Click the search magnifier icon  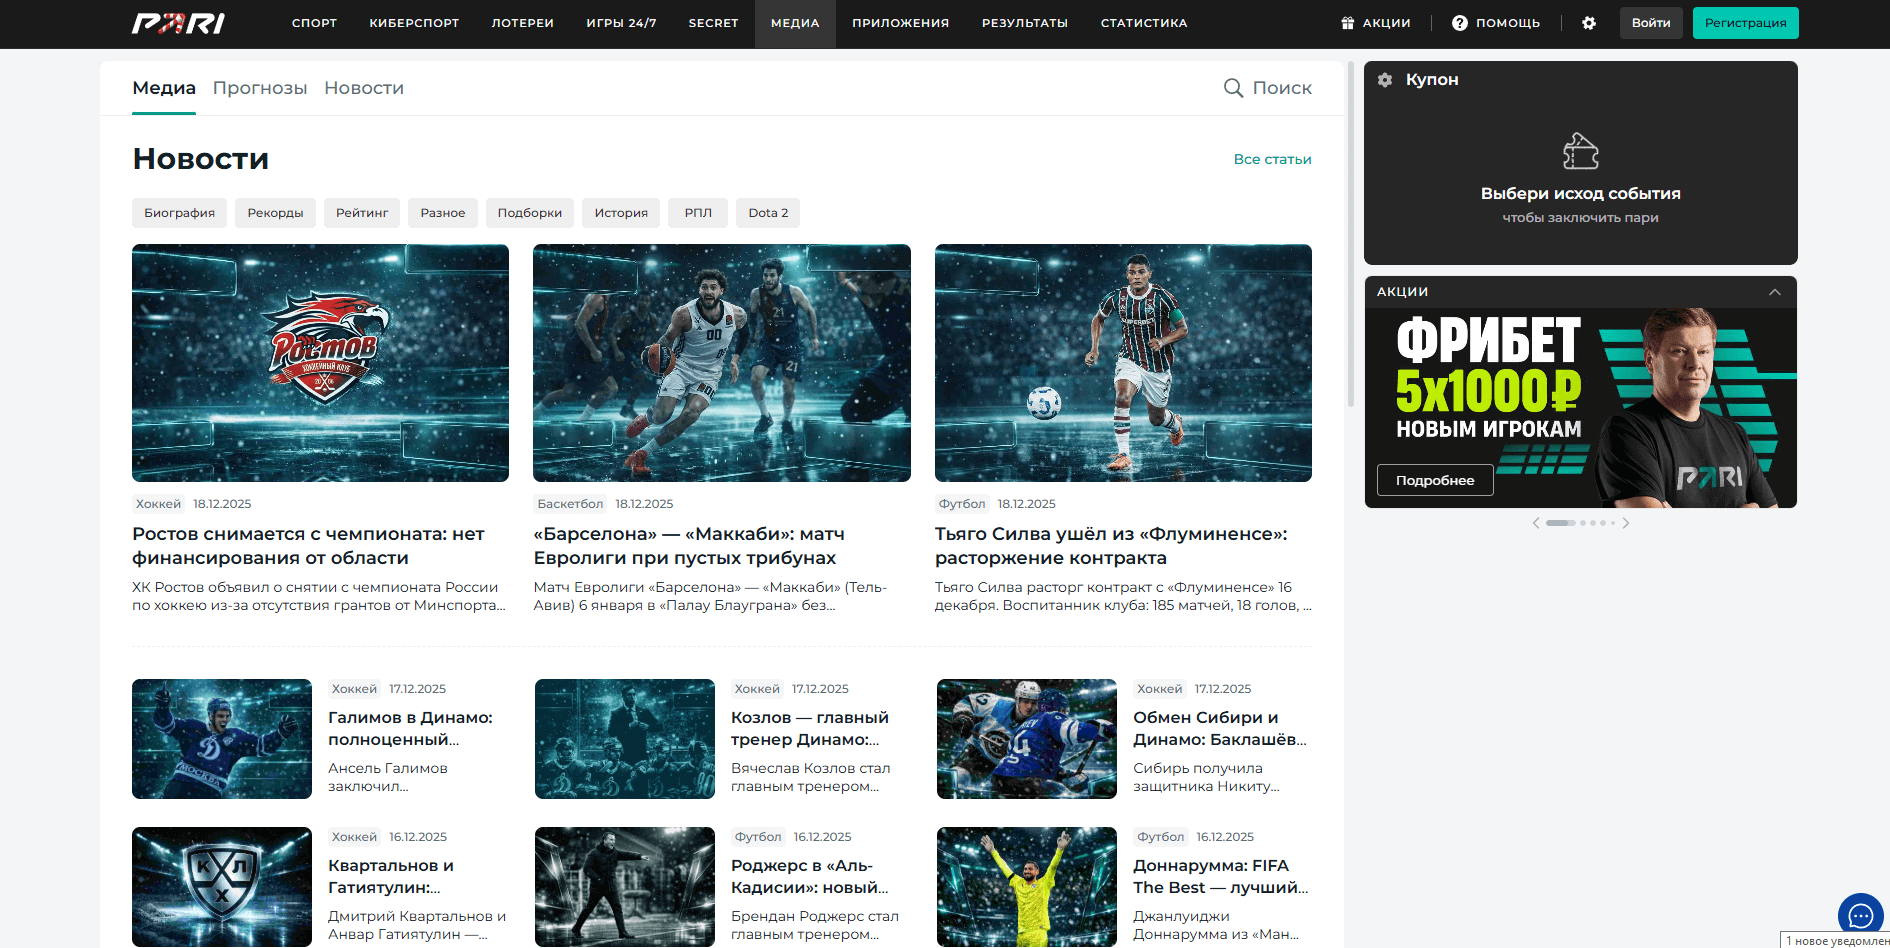click(x=1233, y=88)
